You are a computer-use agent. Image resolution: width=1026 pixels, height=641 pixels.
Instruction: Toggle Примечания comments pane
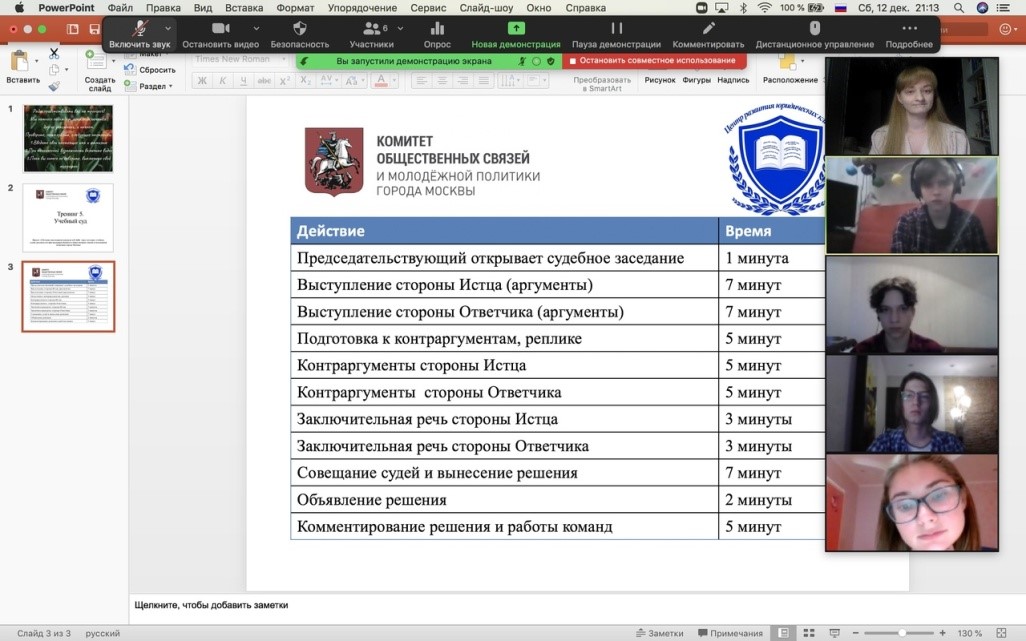pyautogui.click(x=730, y=633)
